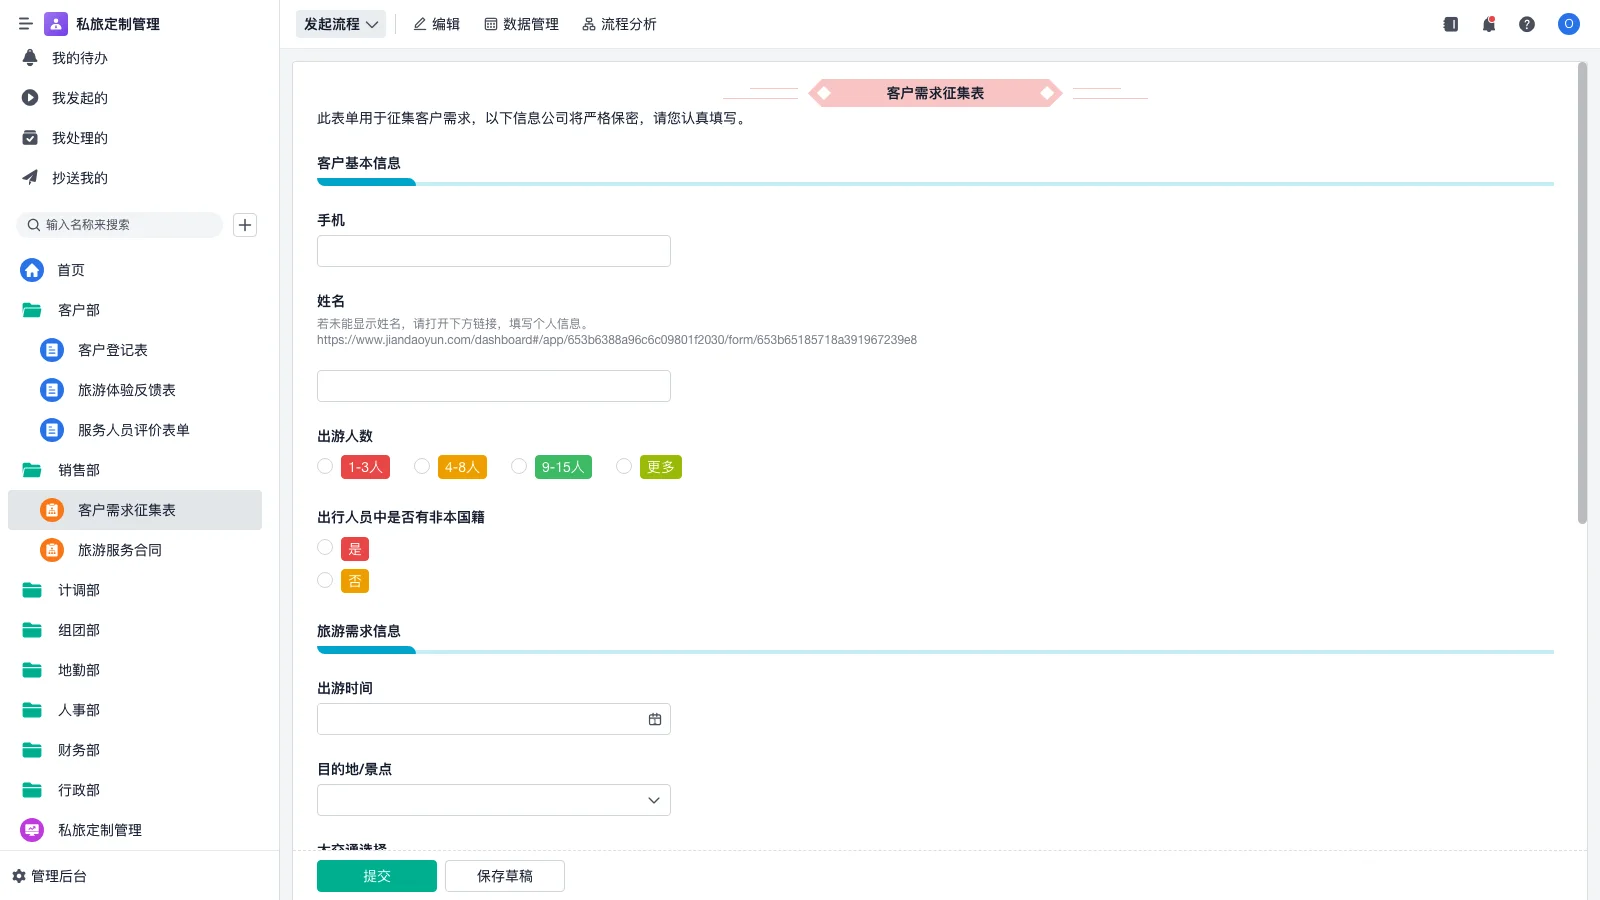Open the 发起流程 dropdown

click(x=340, y=24)
